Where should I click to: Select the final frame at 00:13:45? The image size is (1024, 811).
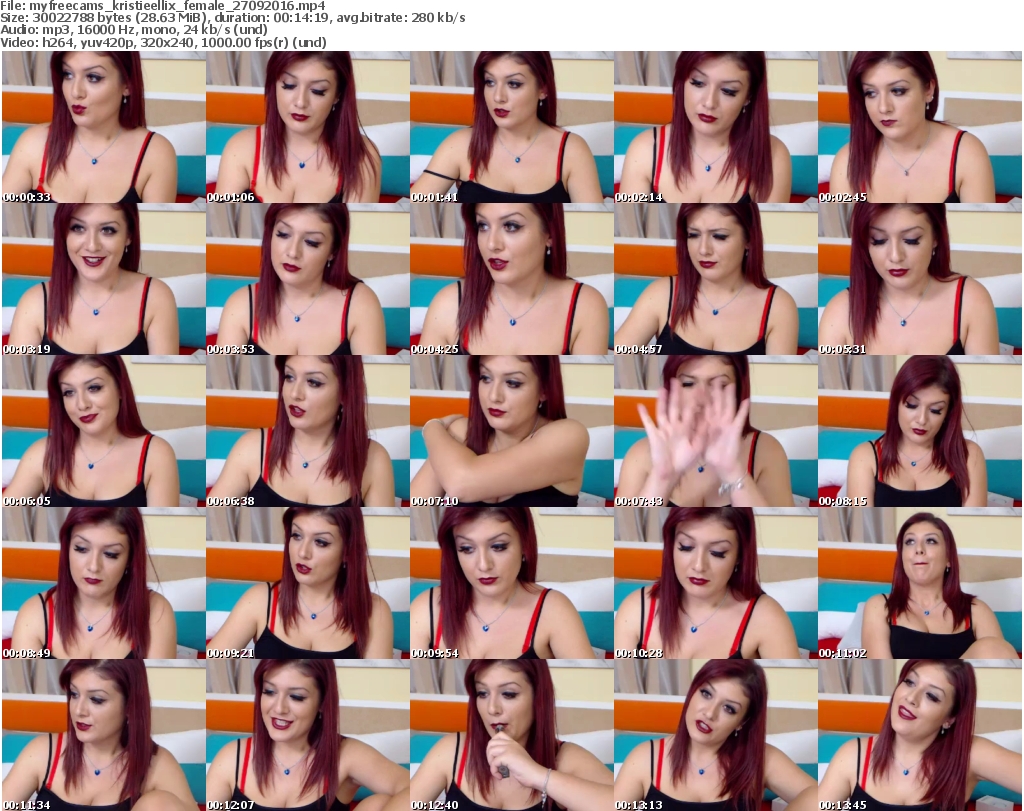919,735
